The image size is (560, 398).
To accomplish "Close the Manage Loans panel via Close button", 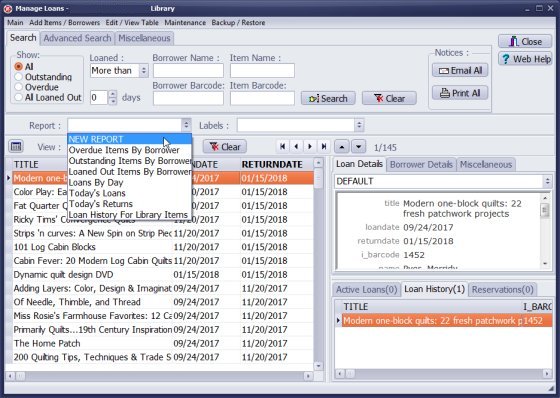I will point(525,41).
